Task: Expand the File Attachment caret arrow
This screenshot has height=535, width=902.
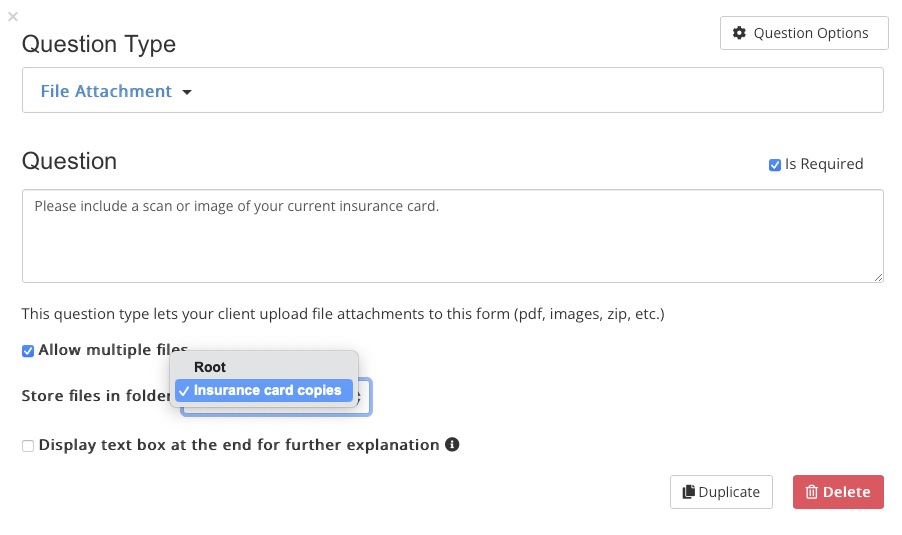Action: [x=186, y=92]
